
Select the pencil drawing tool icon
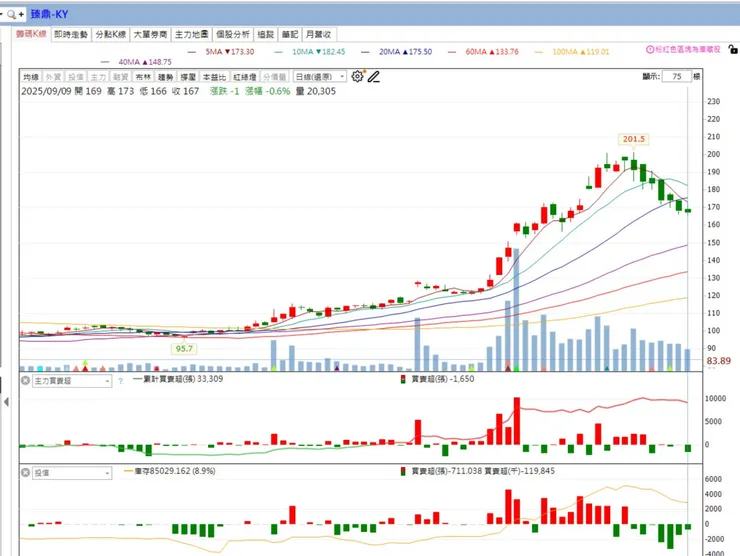pyautogui.click(x=374, y=76)
